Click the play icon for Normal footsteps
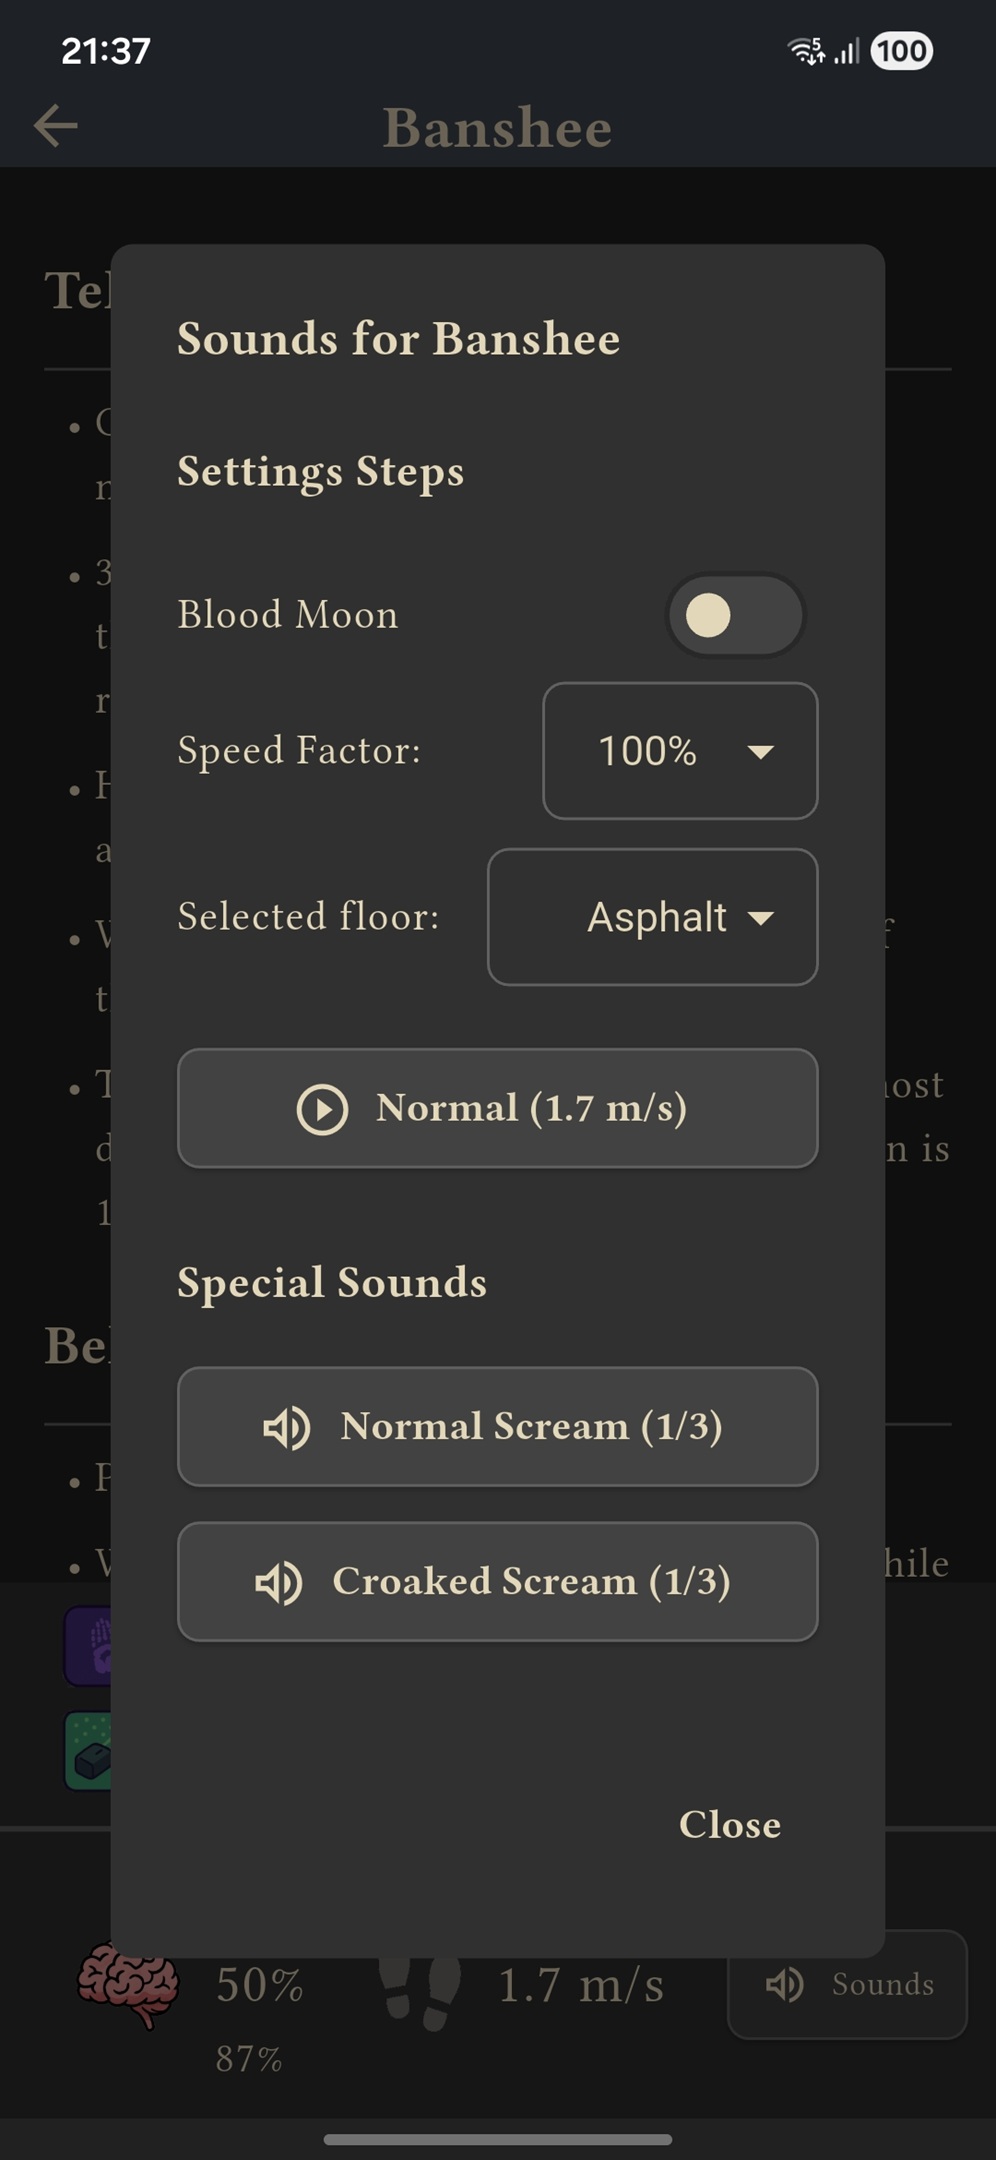This screenshot has width=996, height=2160. point(322,1109)
